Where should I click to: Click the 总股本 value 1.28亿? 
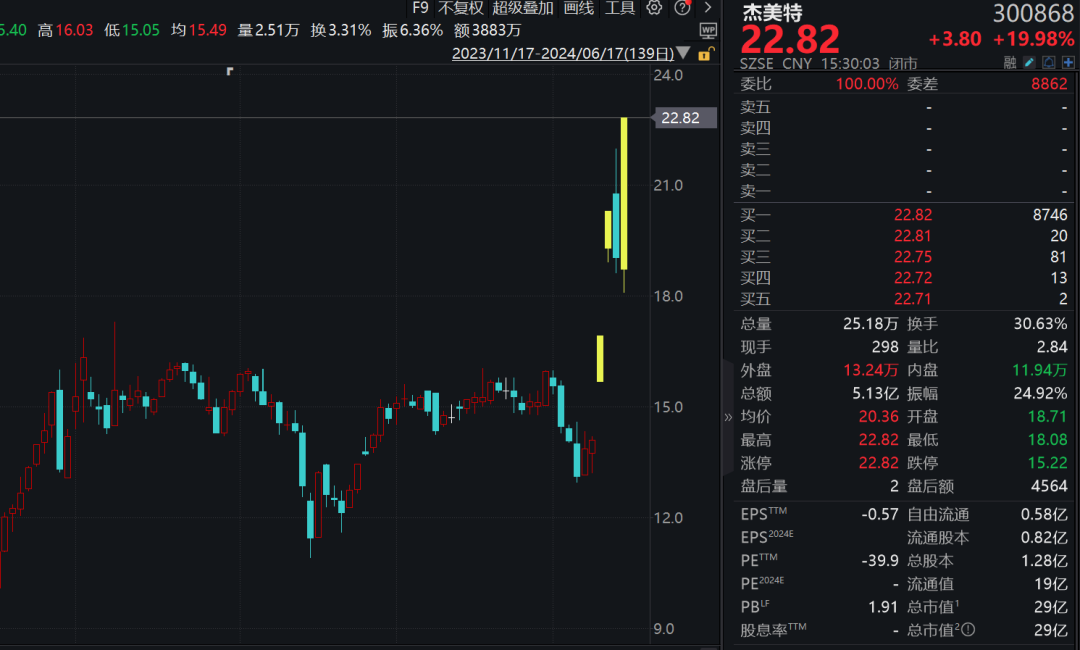click(1044, 561)
